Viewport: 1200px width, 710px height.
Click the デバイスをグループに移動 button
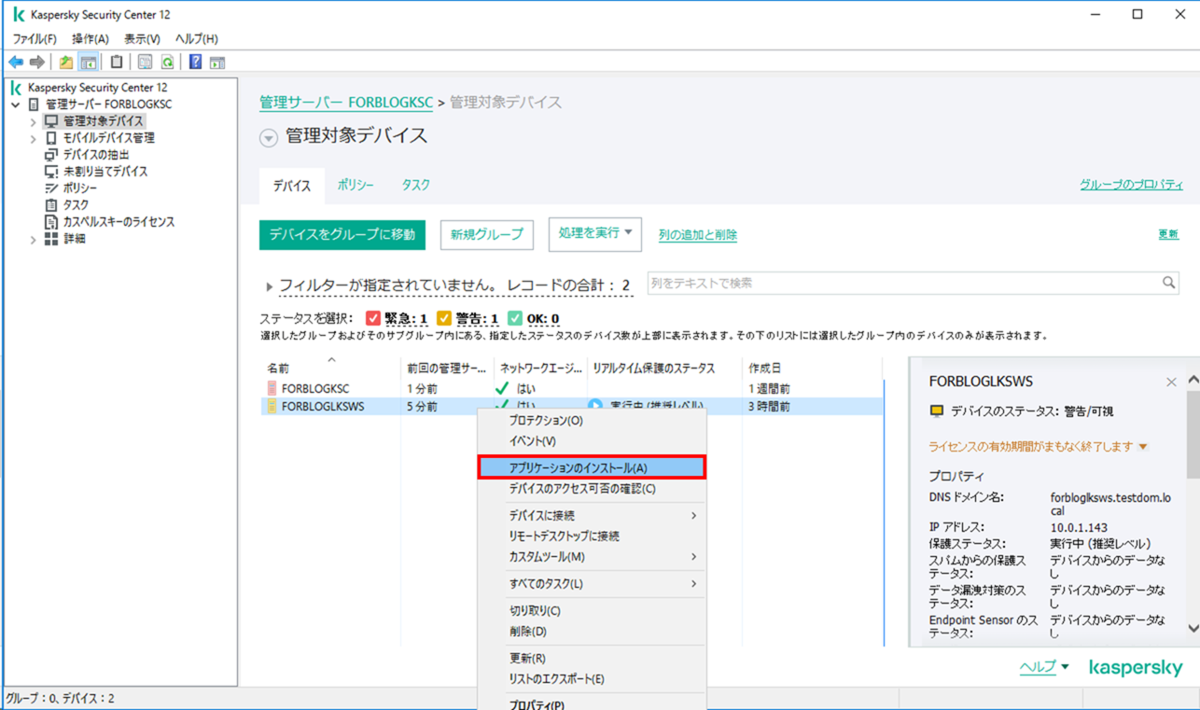click(342, 234)
